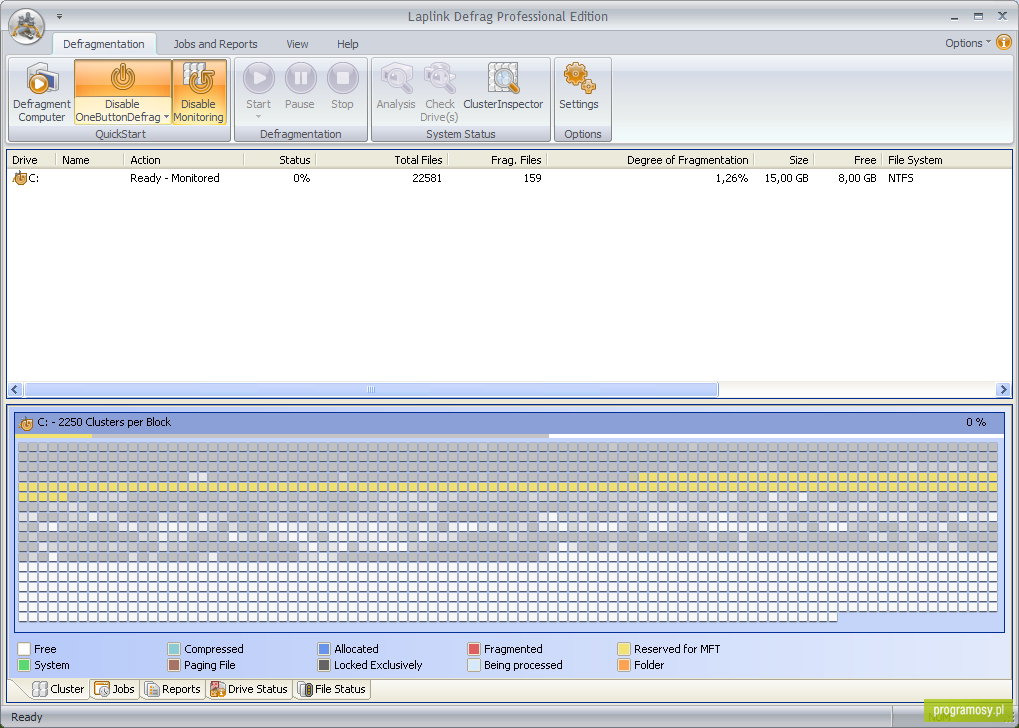Click the Allocated legend swatch
Screen dimensions: 1019x728
point(324,649)
